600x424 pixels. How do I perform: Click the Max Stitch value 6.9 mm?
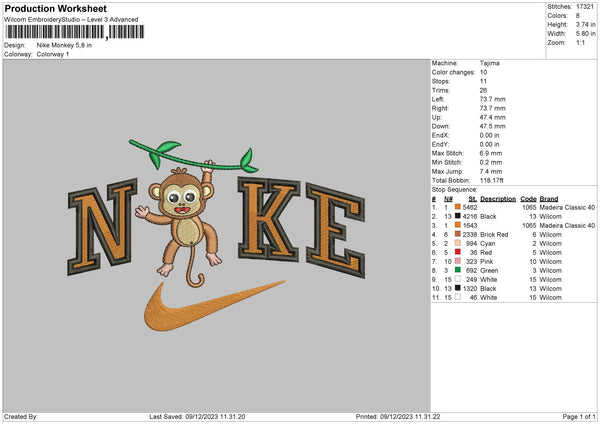click(x=491, y=153)
